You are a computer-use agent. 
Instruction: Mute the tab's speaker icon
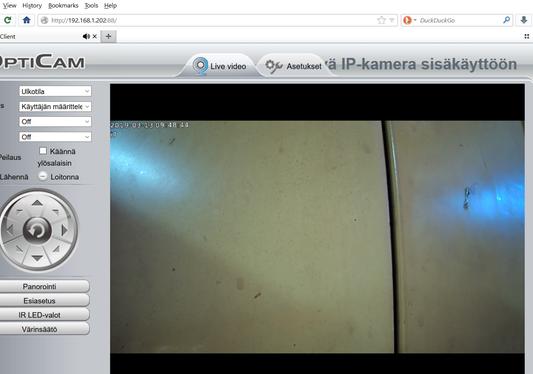(86, 36)
